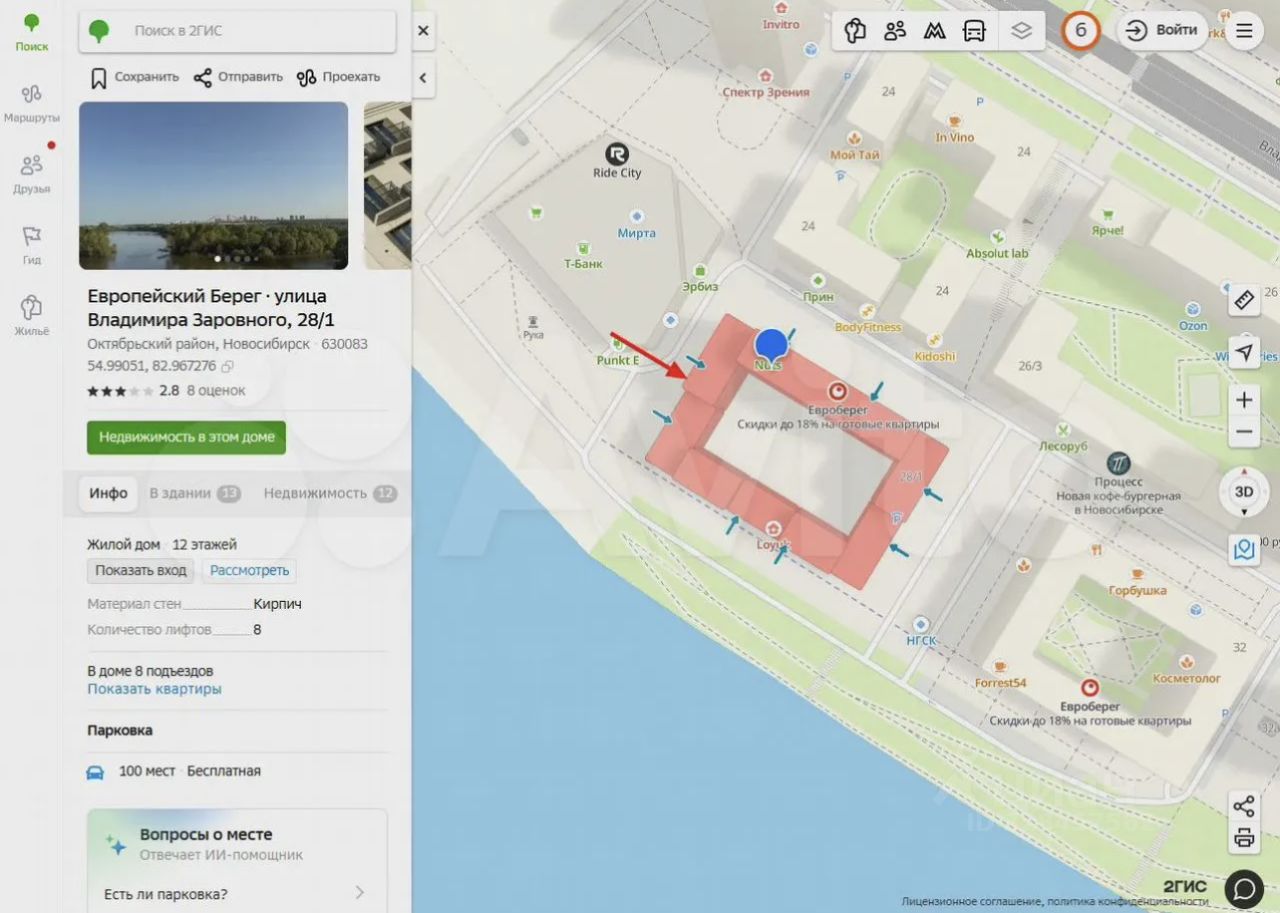Image resolution: width=1280 pixels, height=913 pixels.
Task: Click the map-with-pin button below the 3D control
Action: point(1244,550)
